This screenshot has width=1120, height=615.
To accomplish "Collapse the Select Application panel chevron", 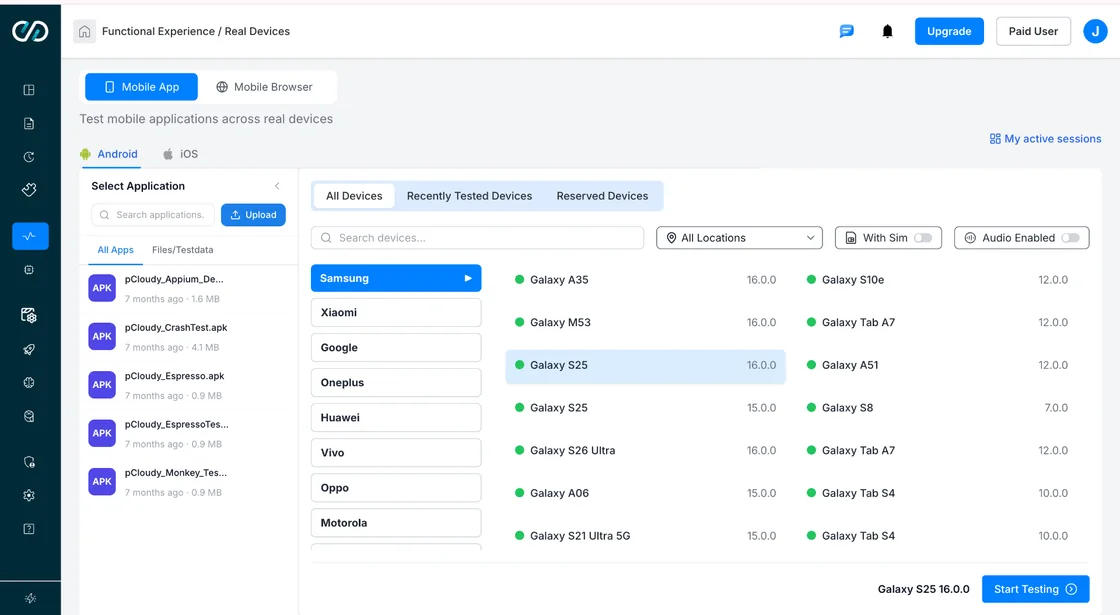I will [277, 186].
